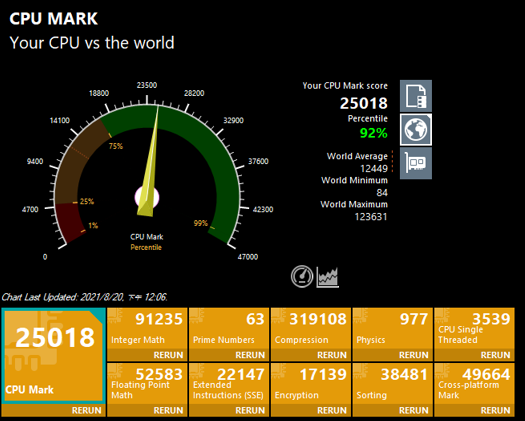Rerun the Extended Instructions (SSE) test

tap(250, 410)
